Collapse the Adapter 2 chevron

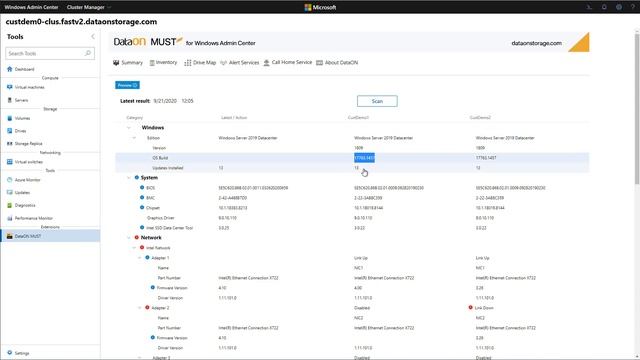point(140,308)
